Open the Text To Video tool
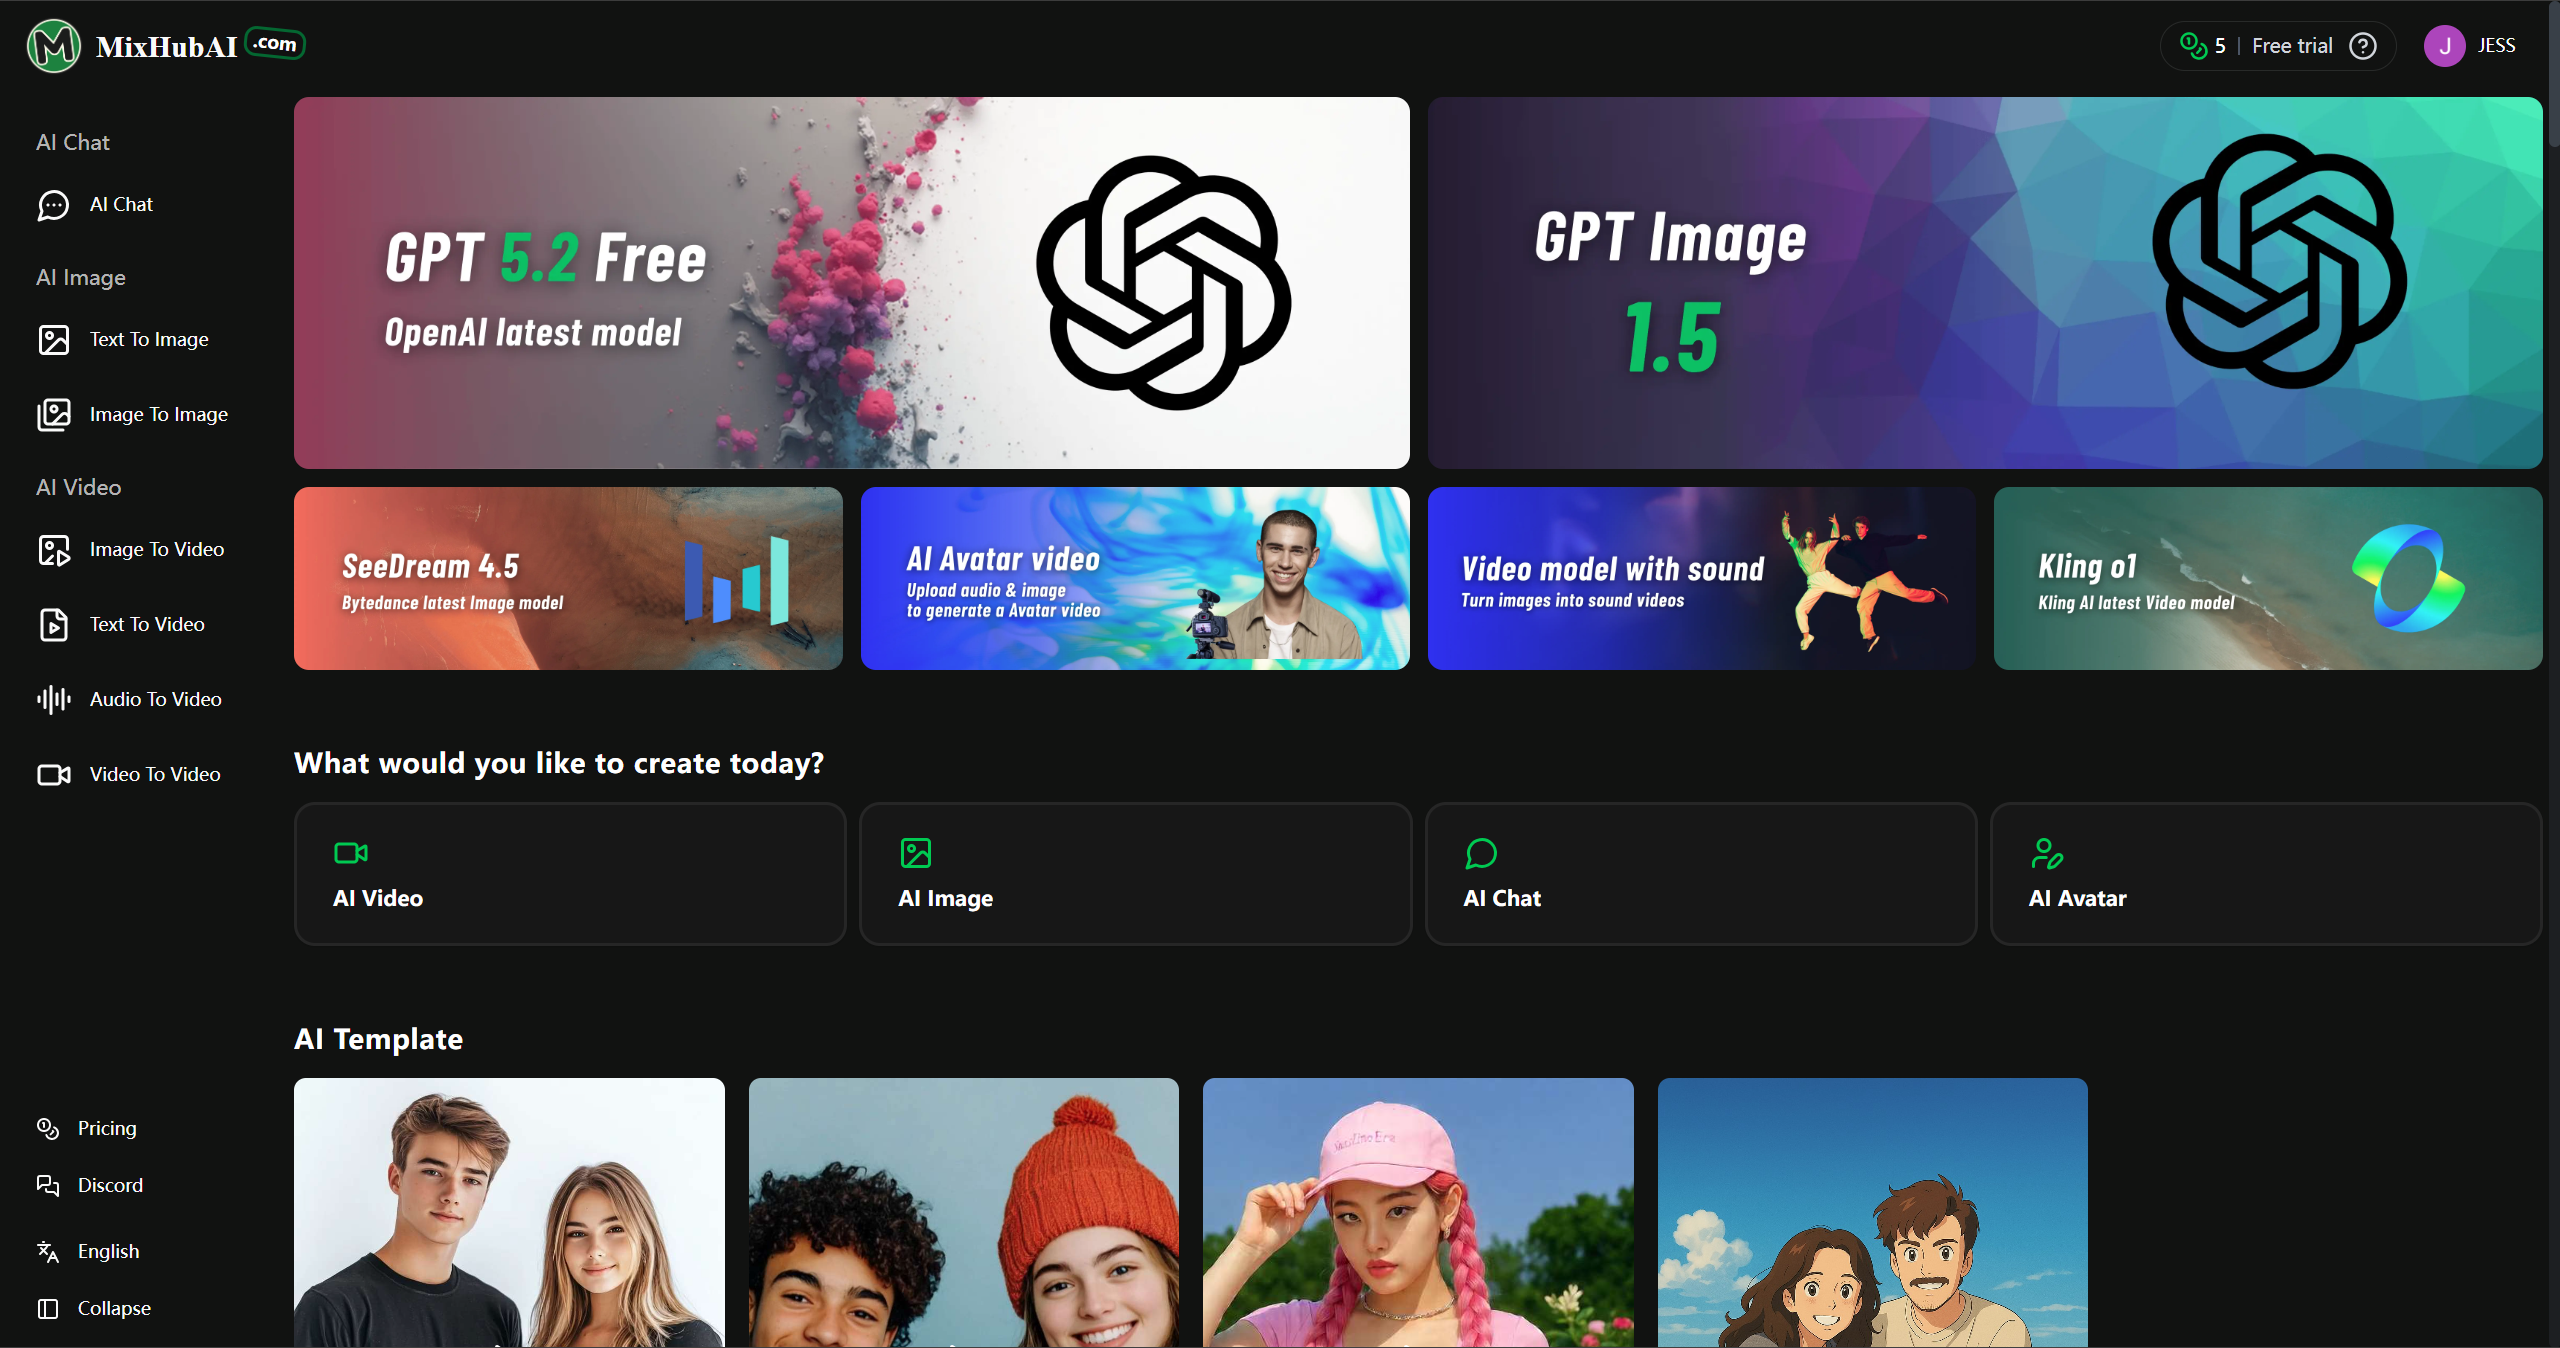The image size is (2560, 1348). [x=146, y=624]
